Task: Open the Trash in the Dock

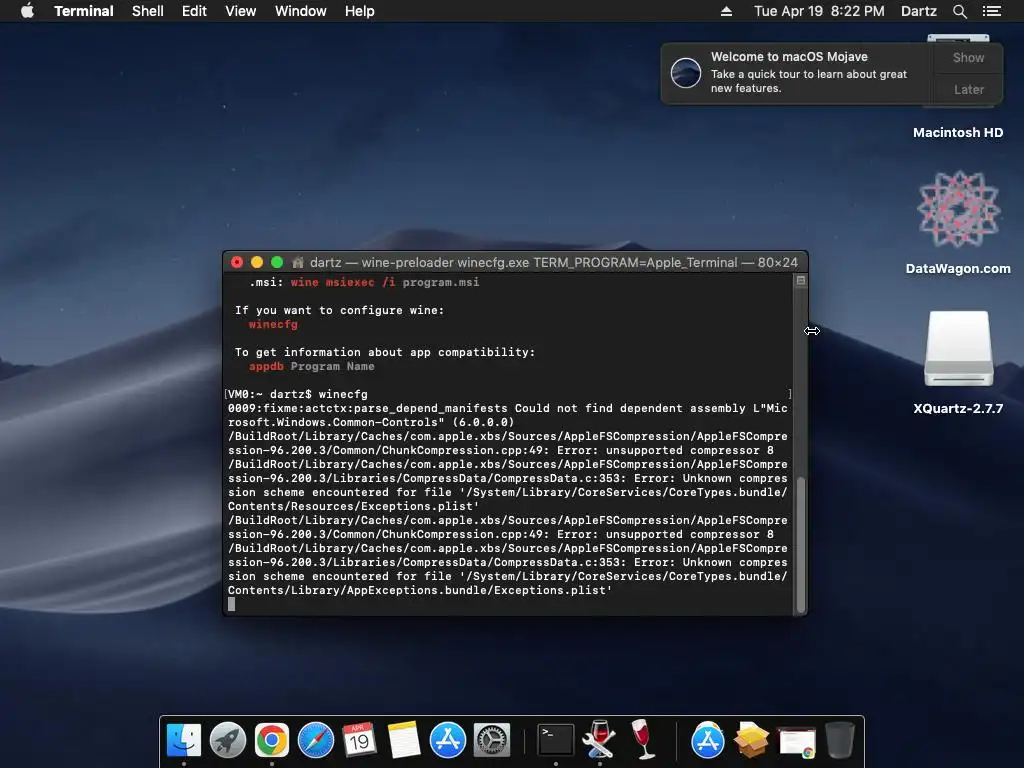Action: (x=840, y=741)
